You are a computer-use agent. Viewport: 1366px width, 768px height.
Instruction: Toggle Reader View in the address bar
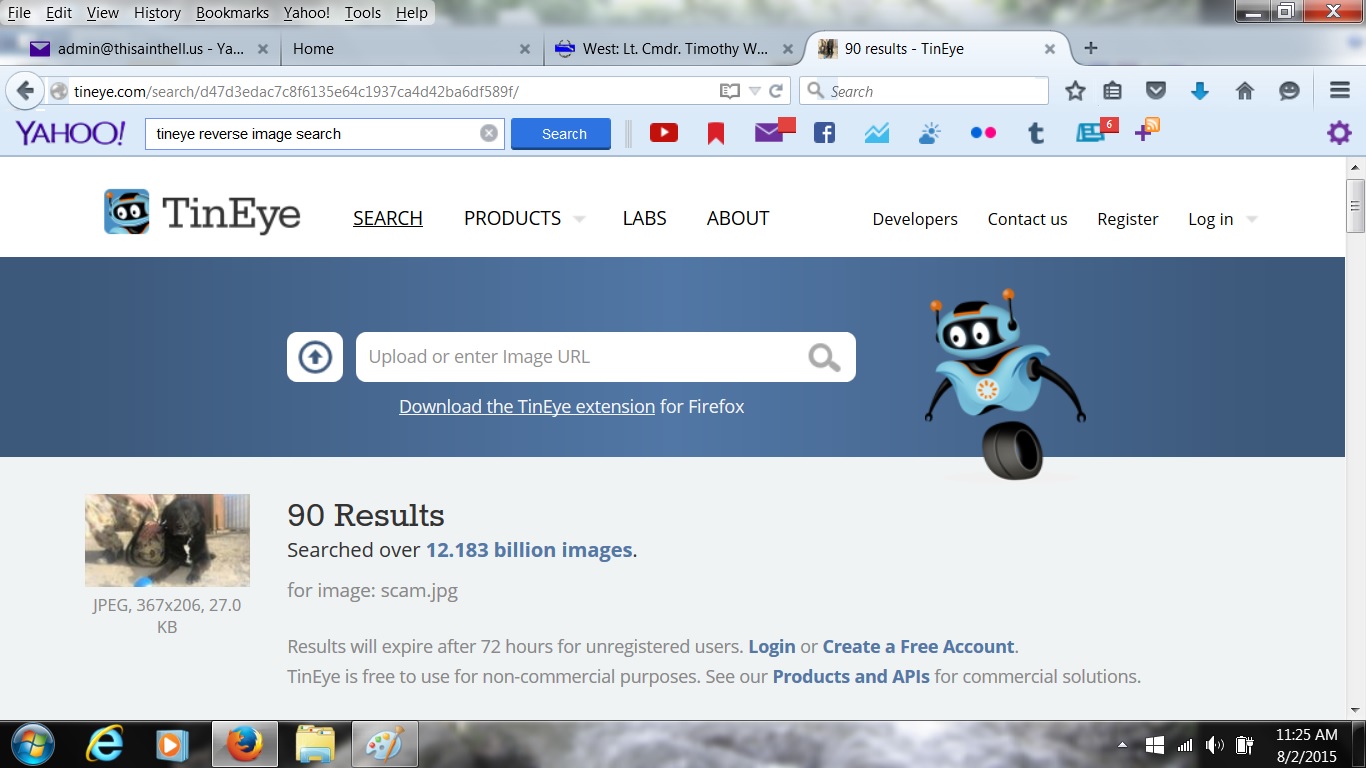tap(730, 91)
